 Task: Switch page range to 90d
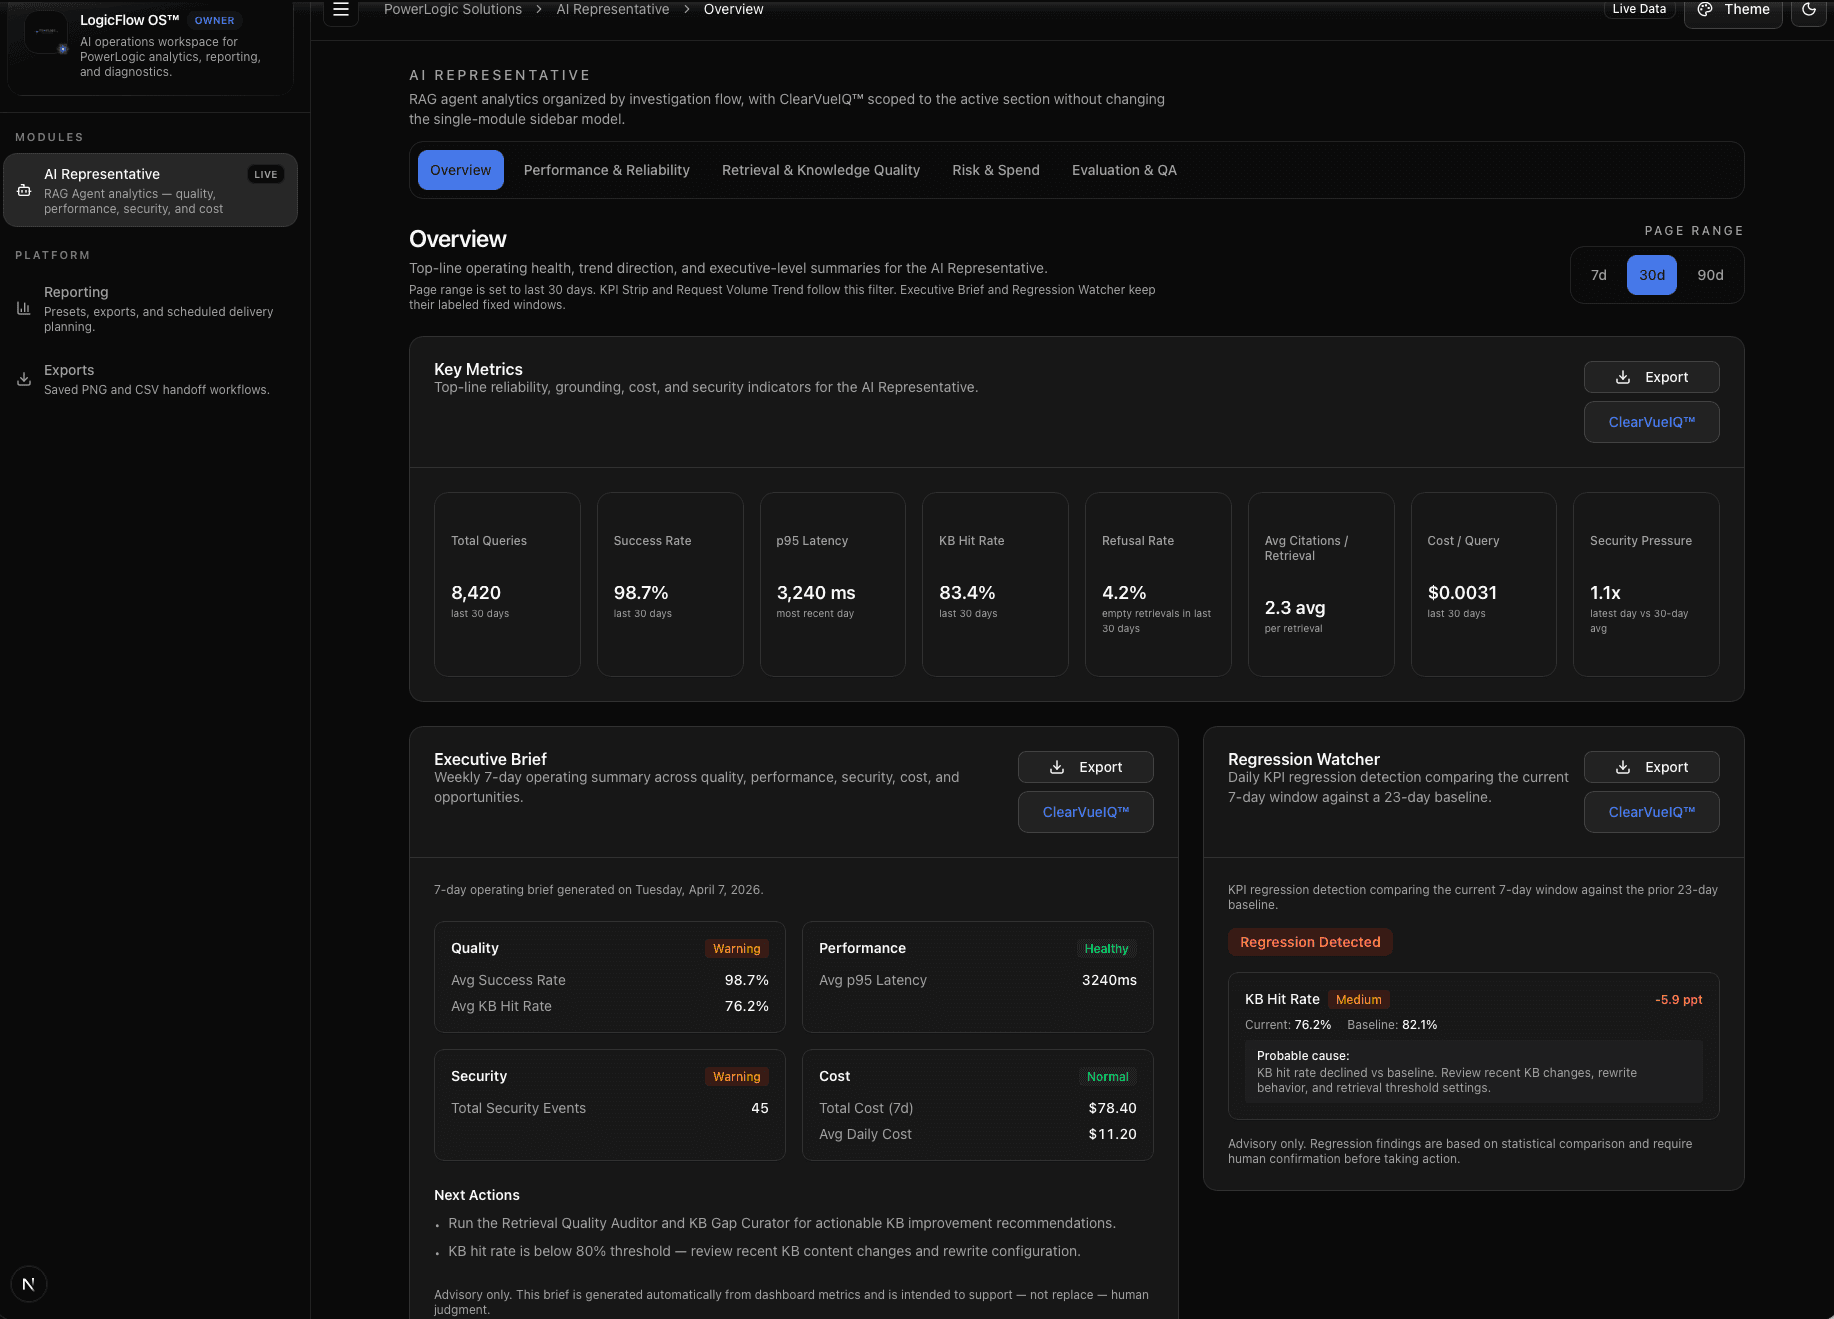(1710, 275)
